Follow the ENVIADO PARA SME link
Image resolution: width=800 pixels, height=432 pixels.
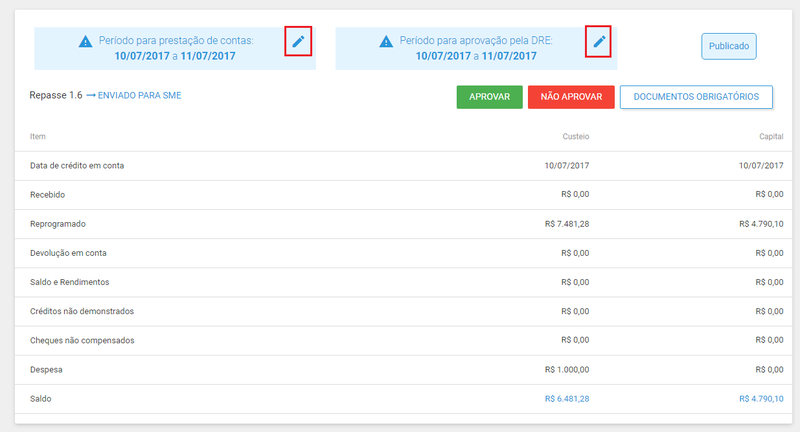(x=139, y=95)
